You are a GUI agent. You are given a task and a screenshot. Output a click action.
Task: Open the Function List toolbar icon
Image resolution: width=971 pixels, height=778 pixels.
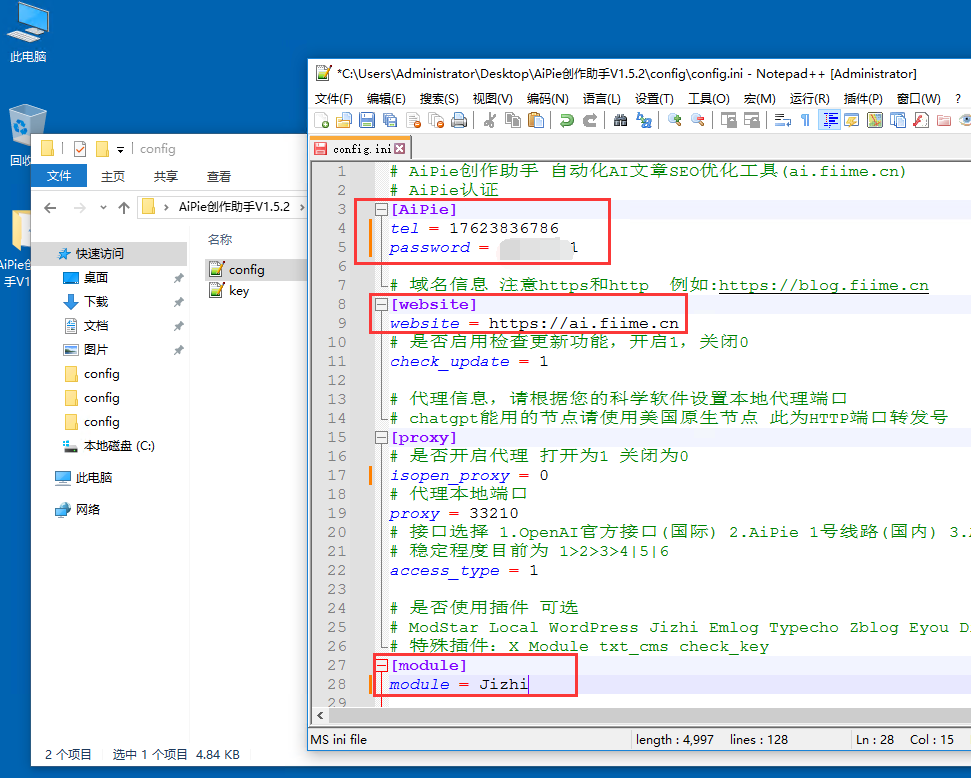click(x=921, y=120)
